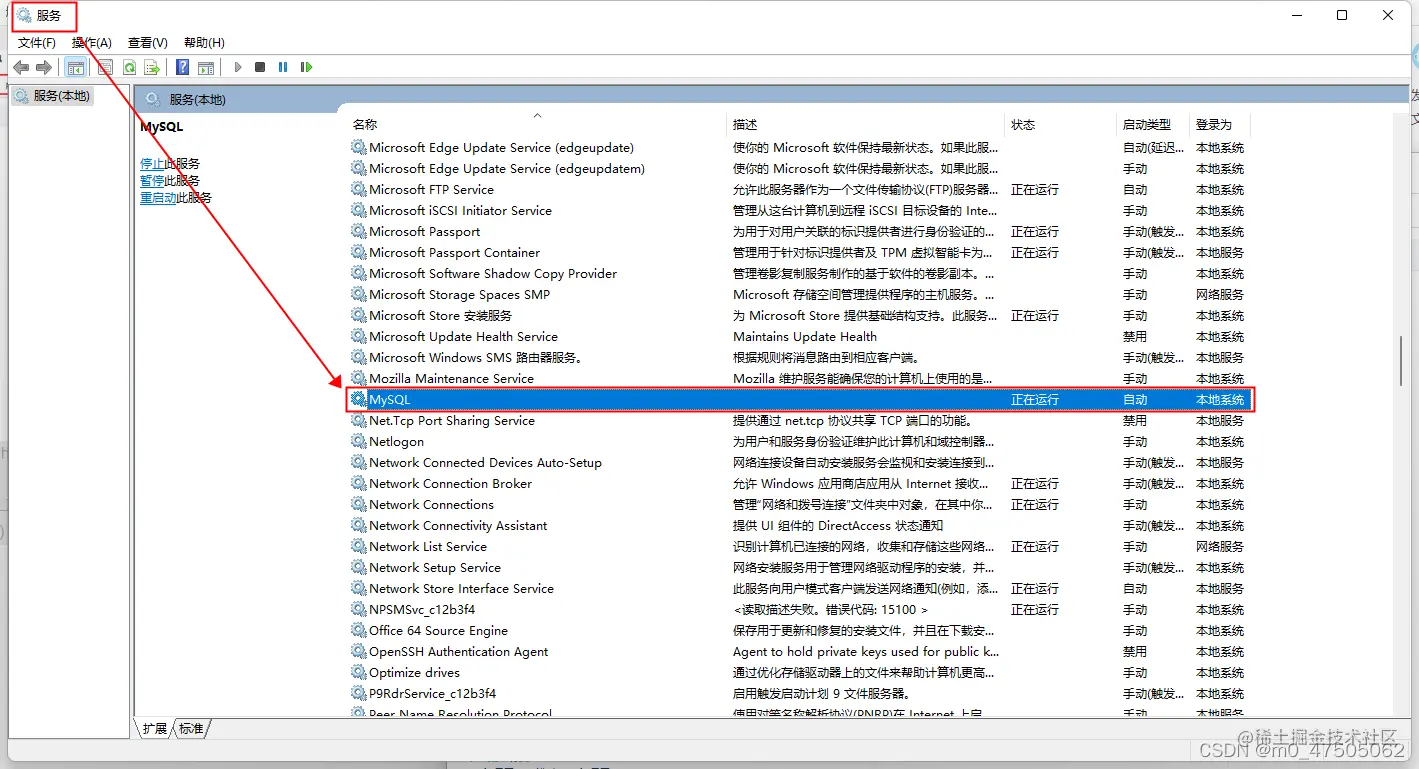1419x769 pixels.
Task: Select the Network Setup Service row
Action: pyautogui.click(x=799, y=567)
